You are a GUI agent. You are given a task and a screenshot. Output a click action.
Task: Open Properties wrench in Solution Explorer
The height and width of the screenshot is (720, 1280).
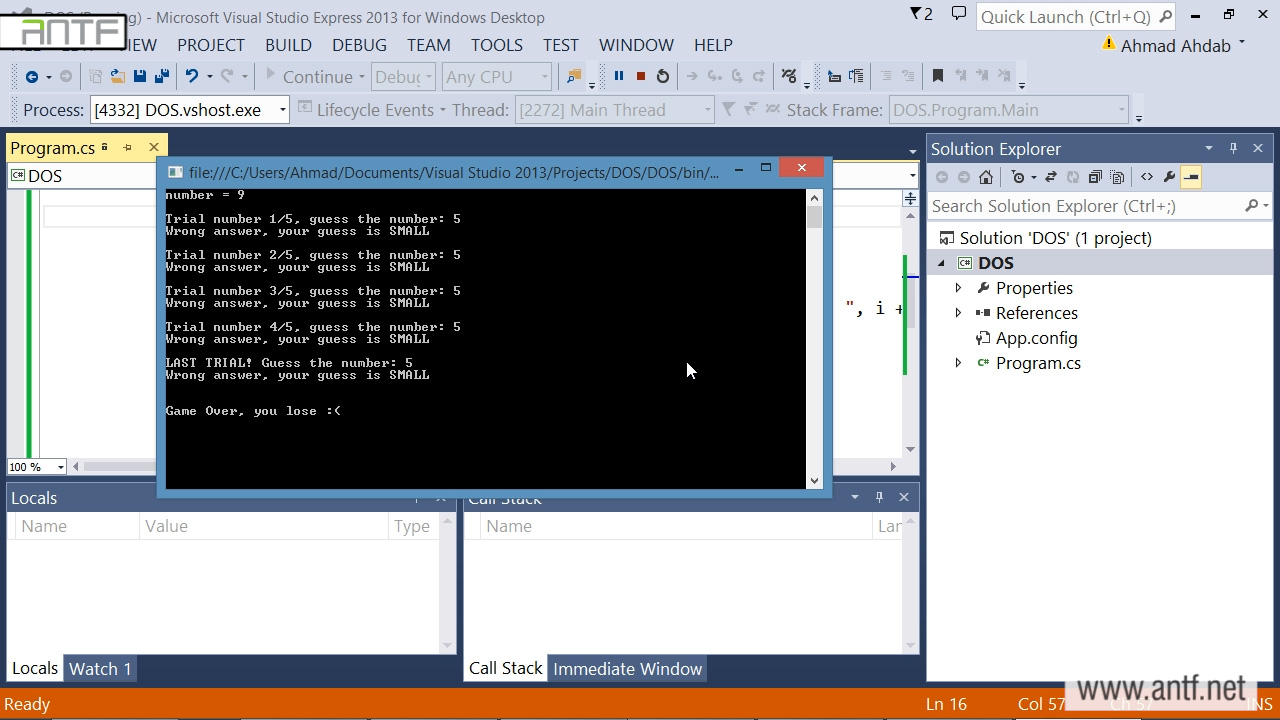1169,177
